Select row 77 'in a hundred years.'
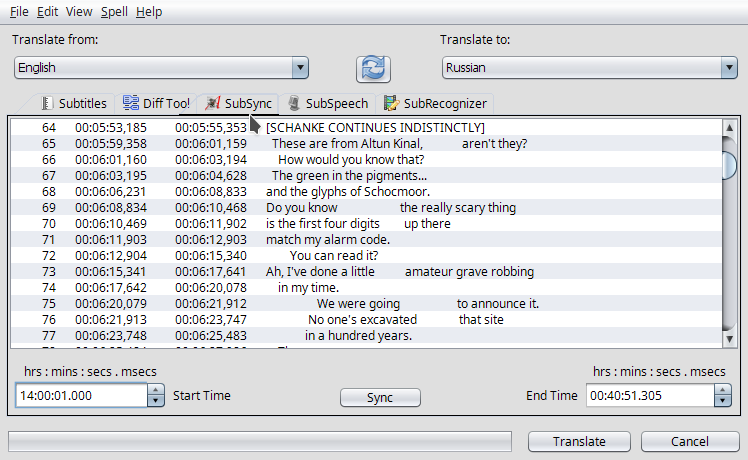748x460 pixels. 366,335
